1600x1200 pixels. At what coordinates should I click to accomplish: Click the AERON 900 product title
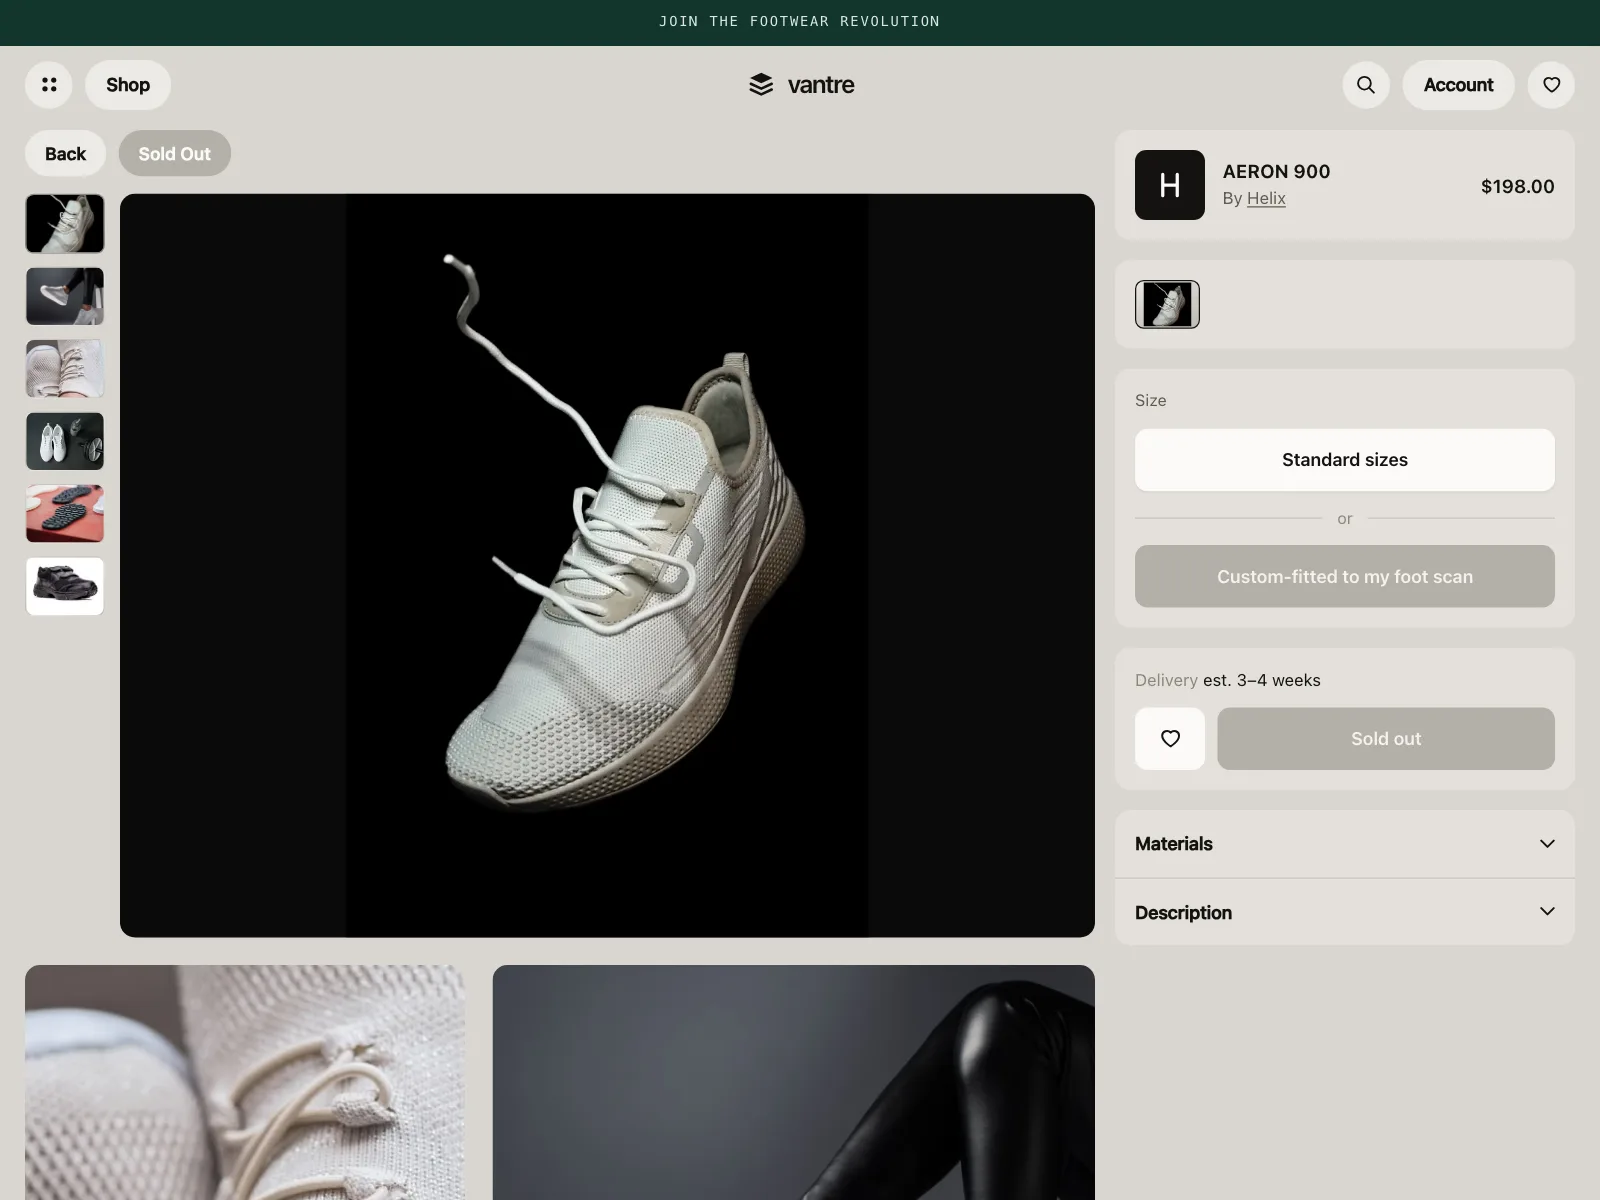(x=1276, y=171)
